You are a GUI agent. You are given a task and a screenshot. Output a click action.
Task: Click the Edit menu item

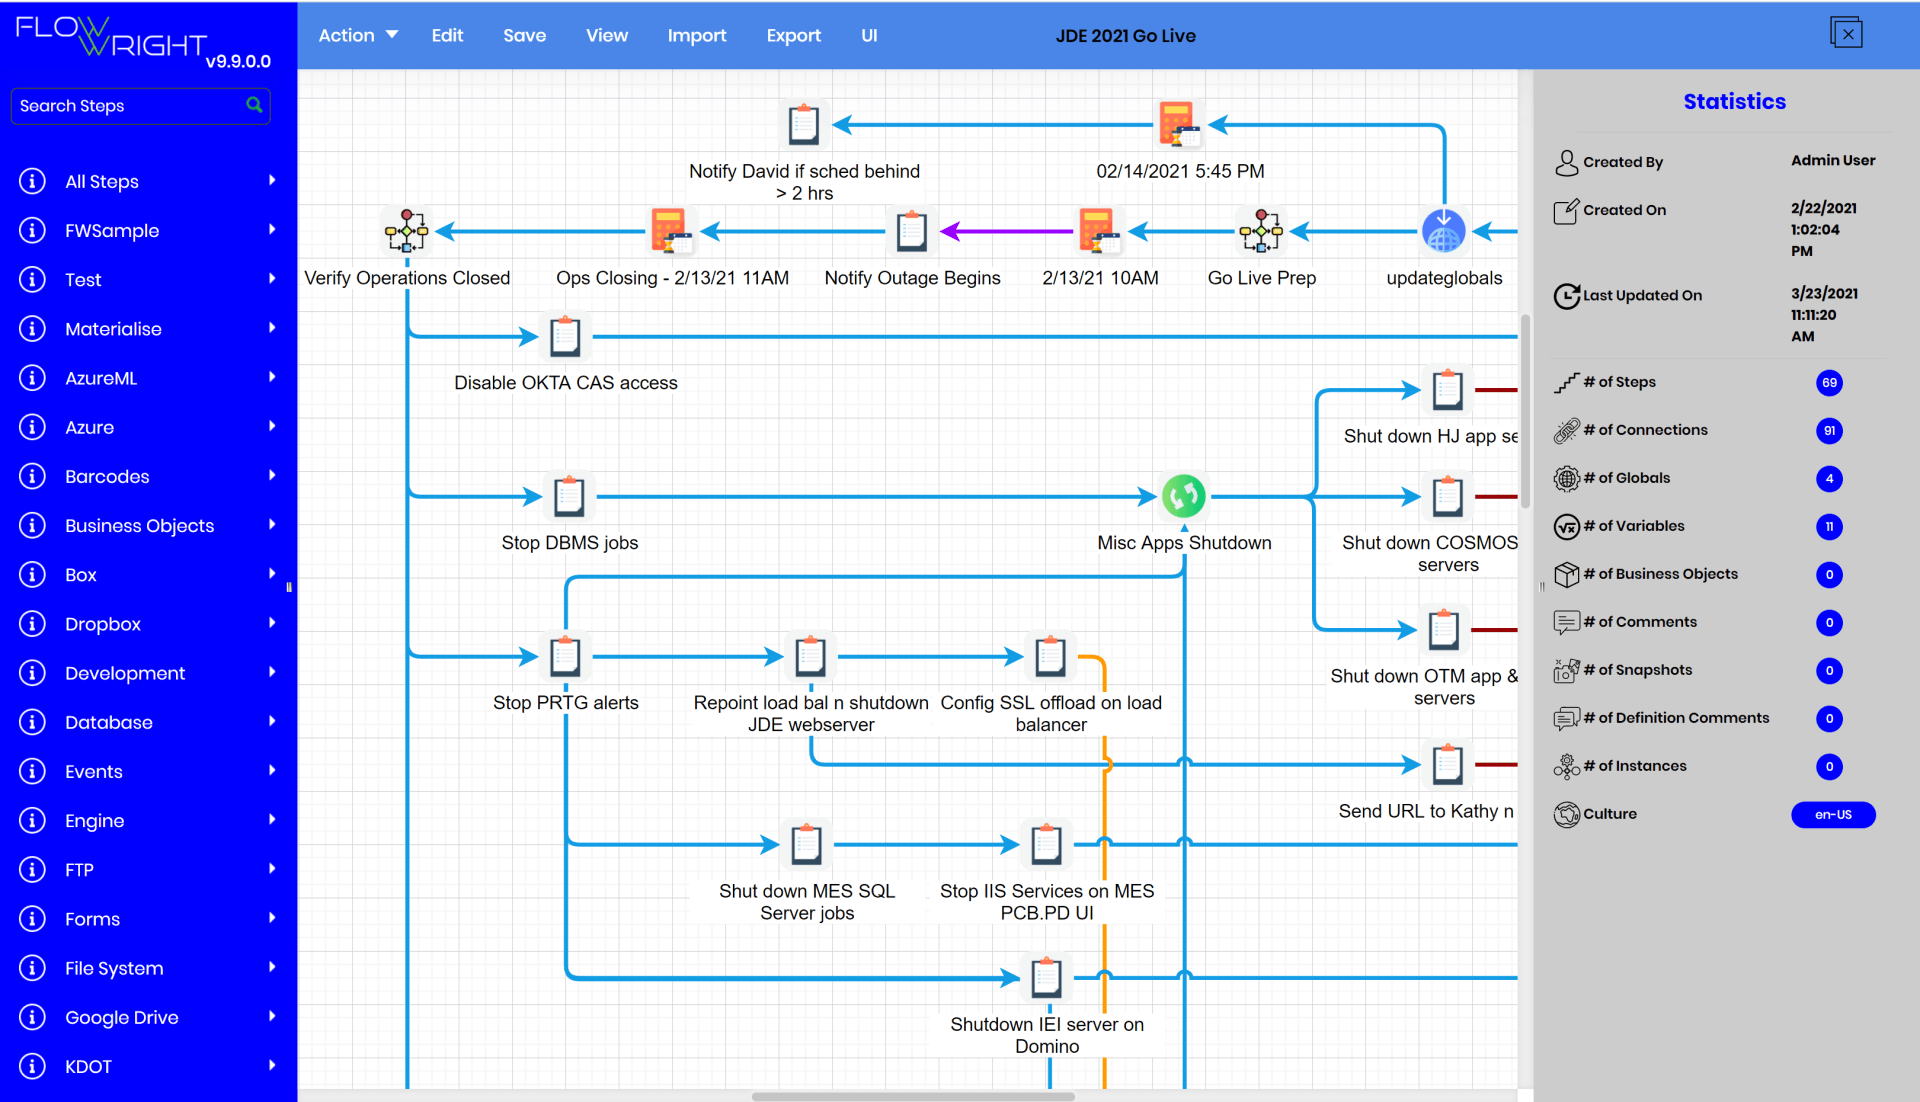(x=447, y=35)
